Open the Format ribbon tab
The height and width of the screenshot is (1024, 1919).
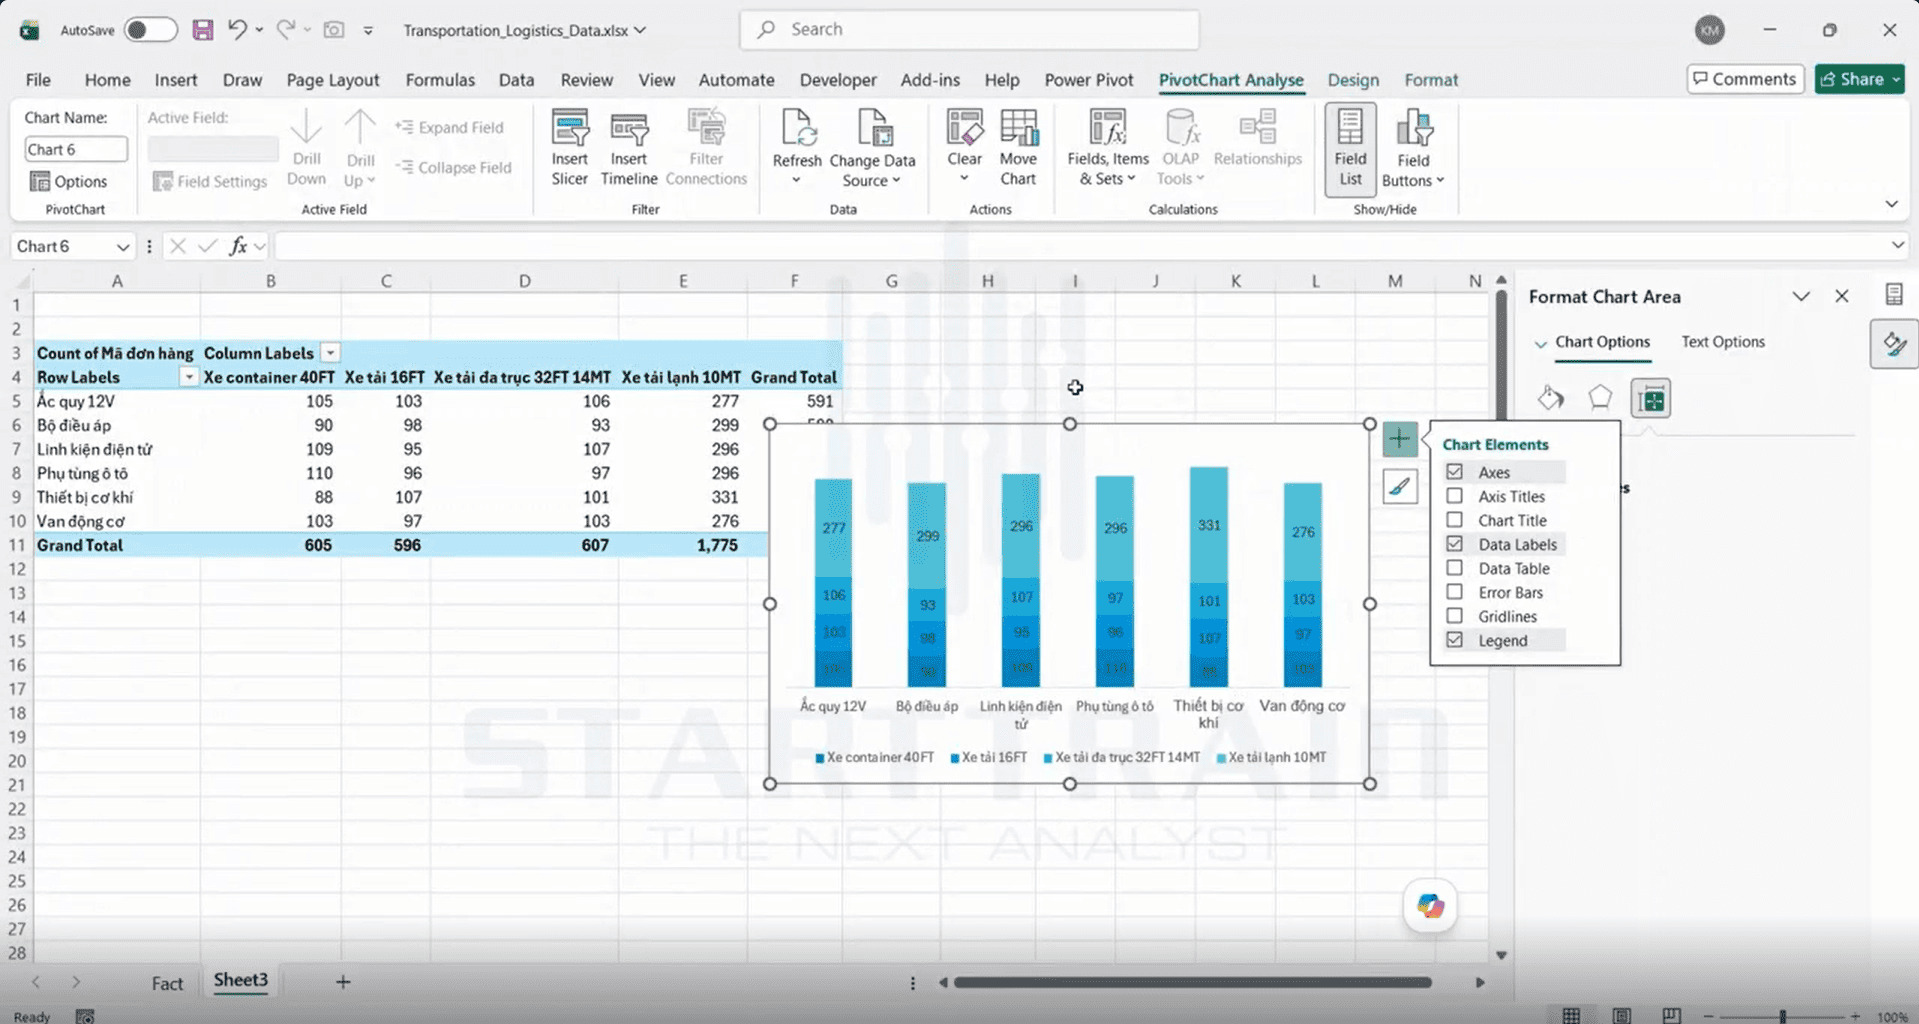(x=1431, y=80)
